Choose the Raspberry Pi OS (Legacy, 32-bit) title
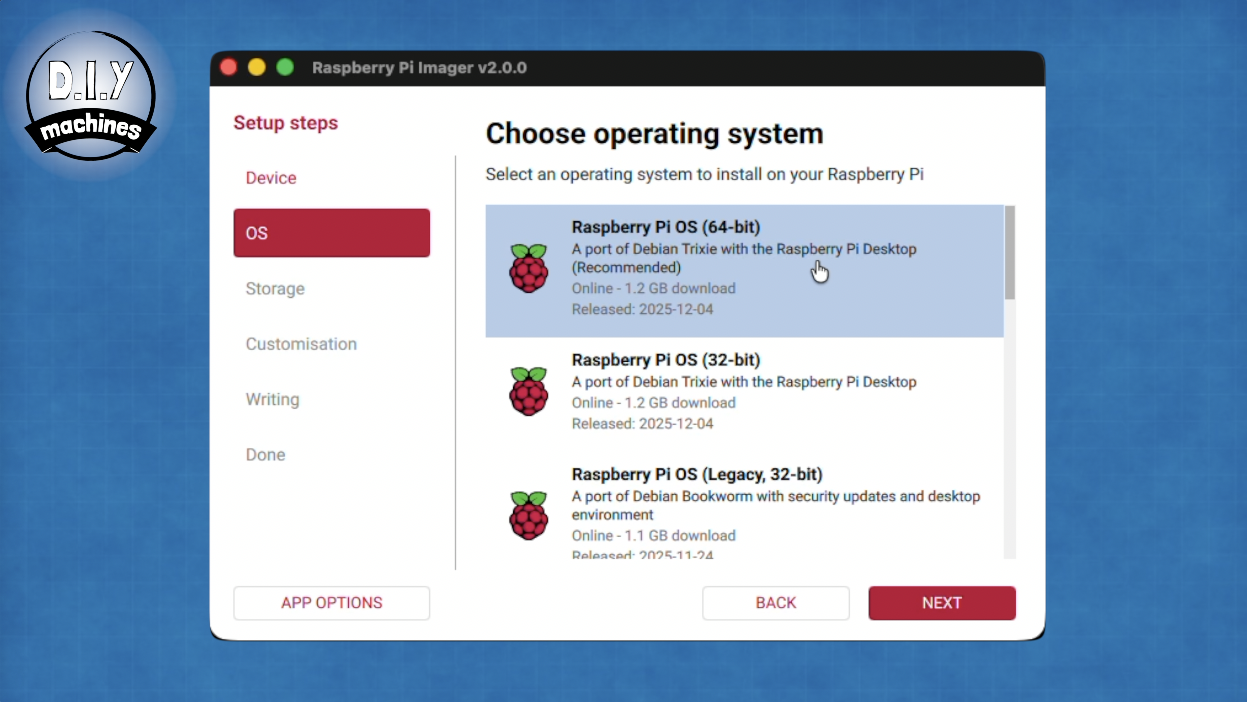The height and width of the screenshot is (702, 1247). click(697, 474)
